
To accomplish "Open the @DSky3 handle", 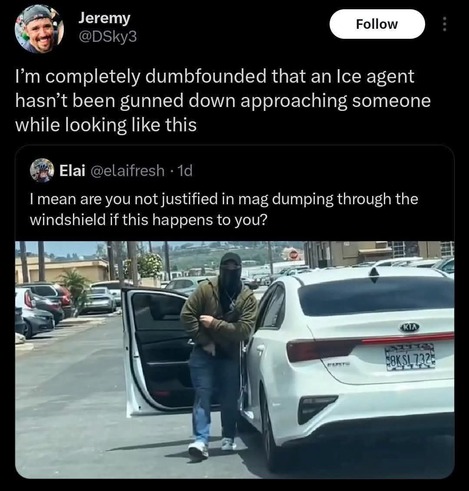I will tap(107, 37).
